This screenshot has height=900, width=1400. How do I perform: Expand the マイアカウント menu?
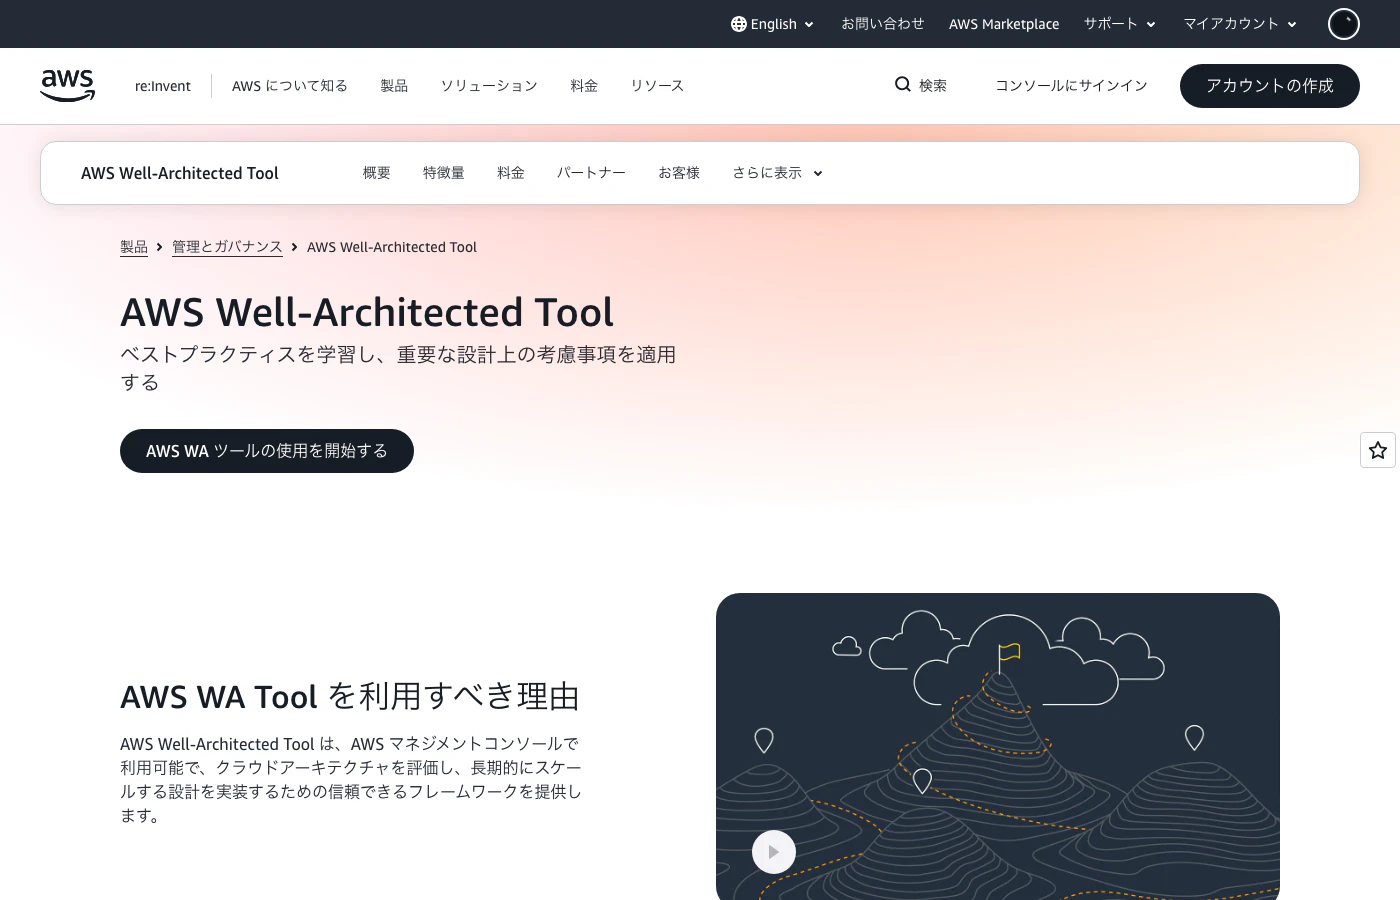point(1240,24)
